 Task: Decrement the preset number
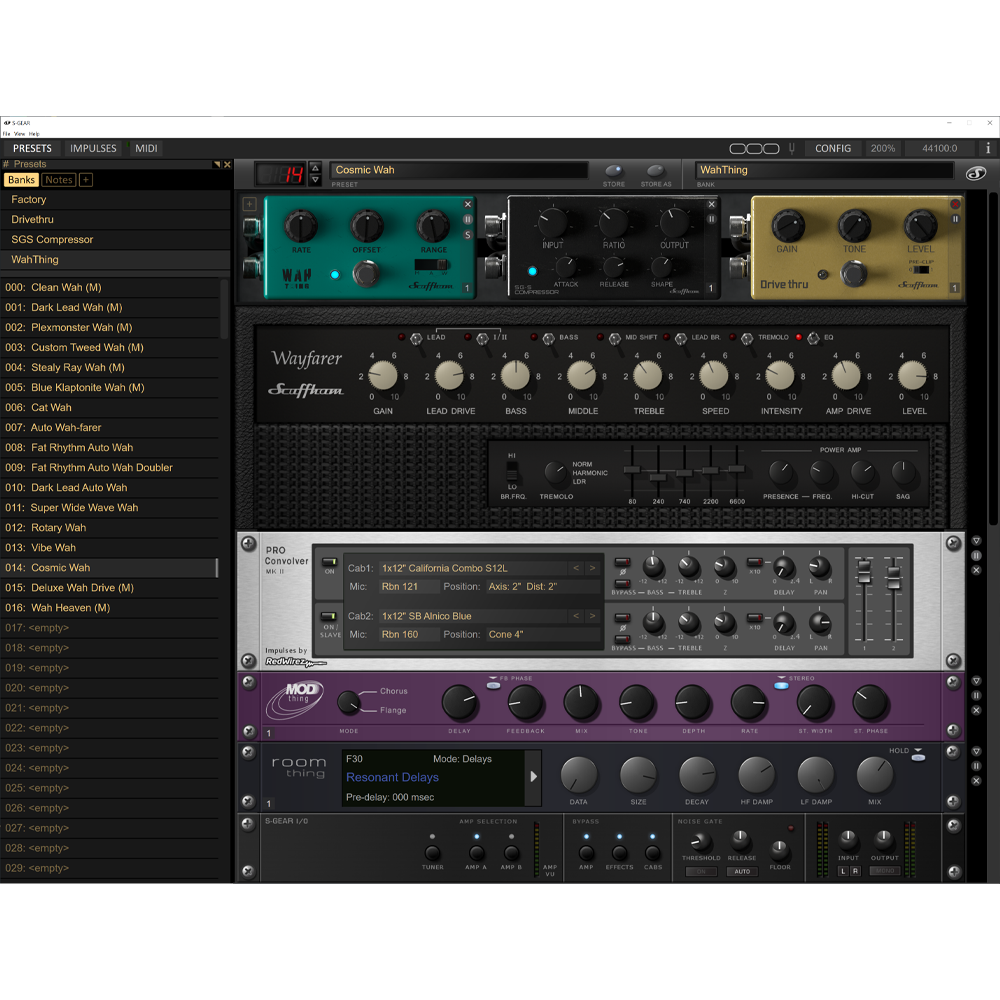coord(315,180)
